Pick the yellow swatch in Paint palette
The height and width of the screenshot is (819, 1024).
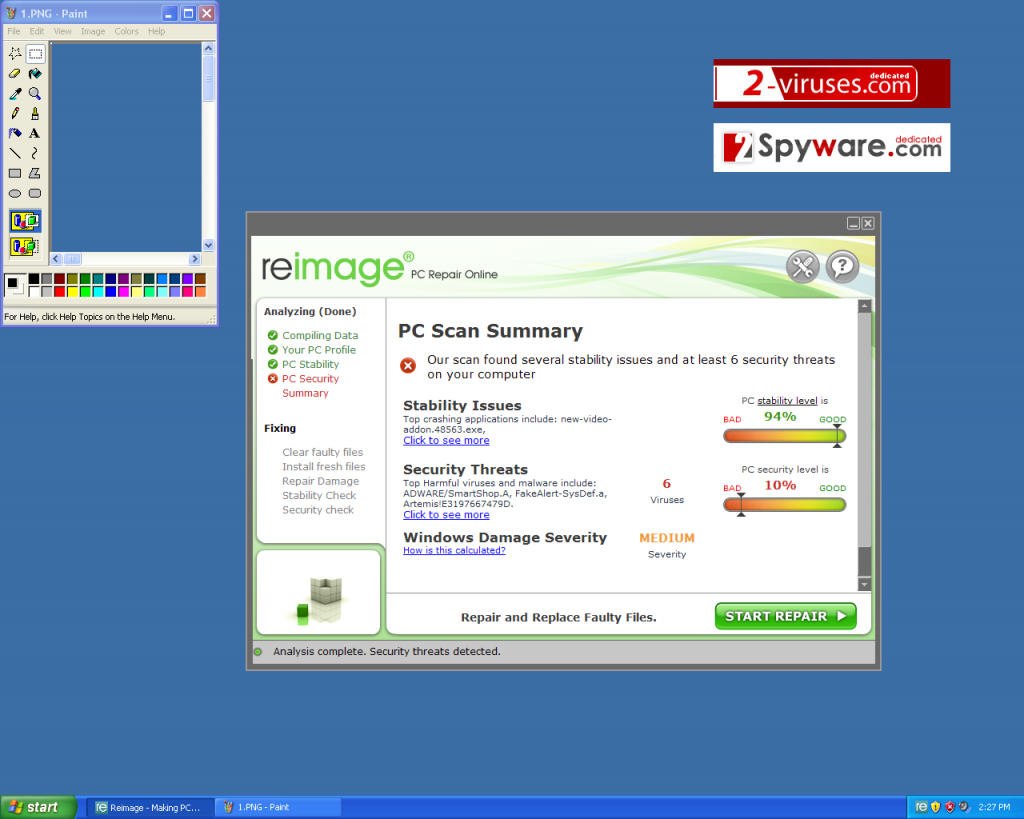[x=72, y=291]
